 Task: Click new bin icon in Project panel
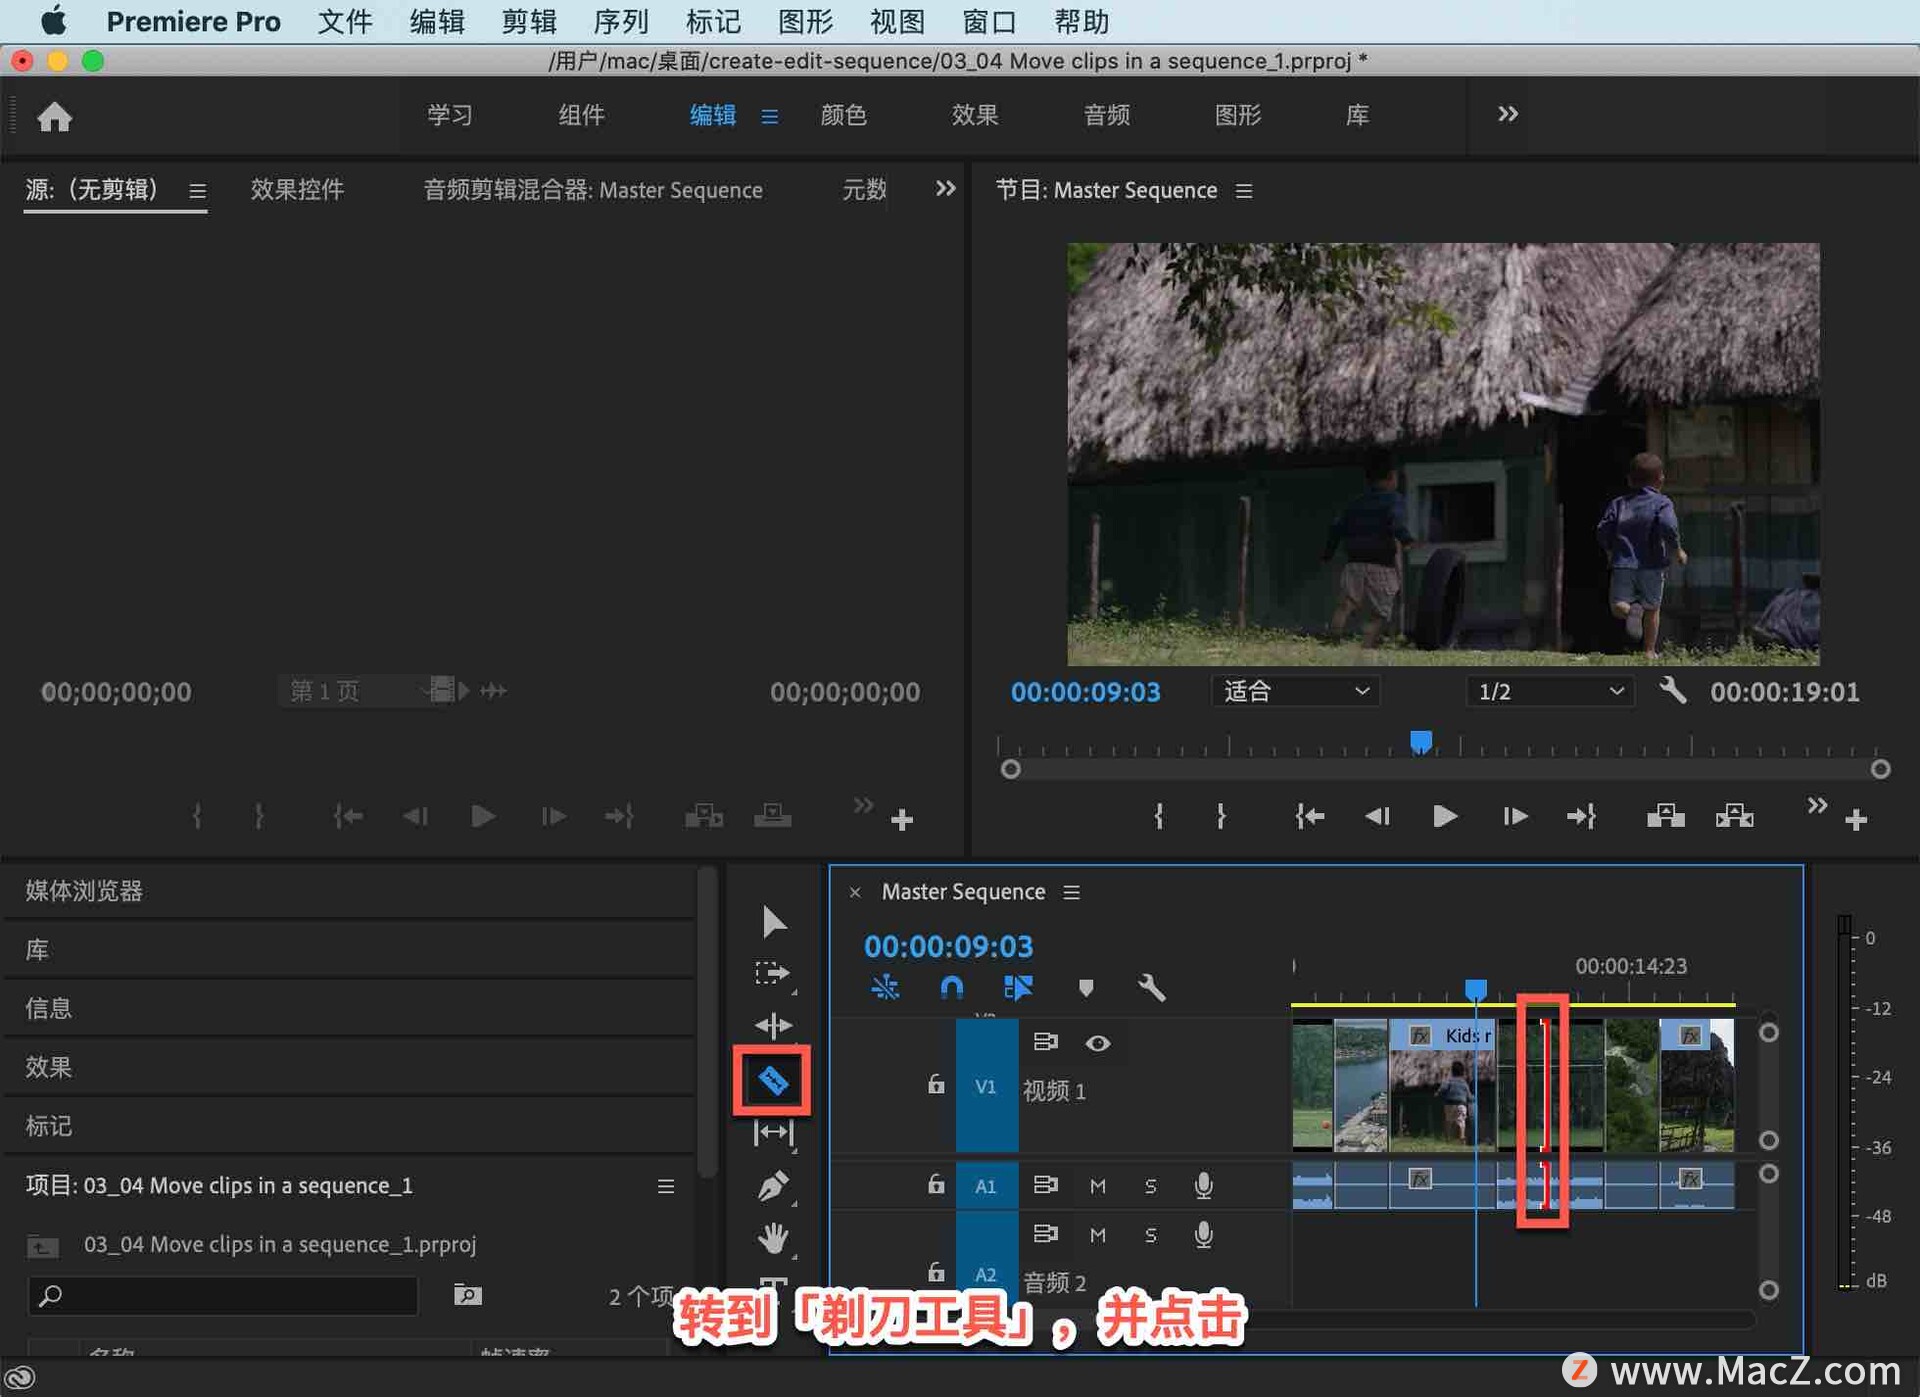click(467, 1295)
